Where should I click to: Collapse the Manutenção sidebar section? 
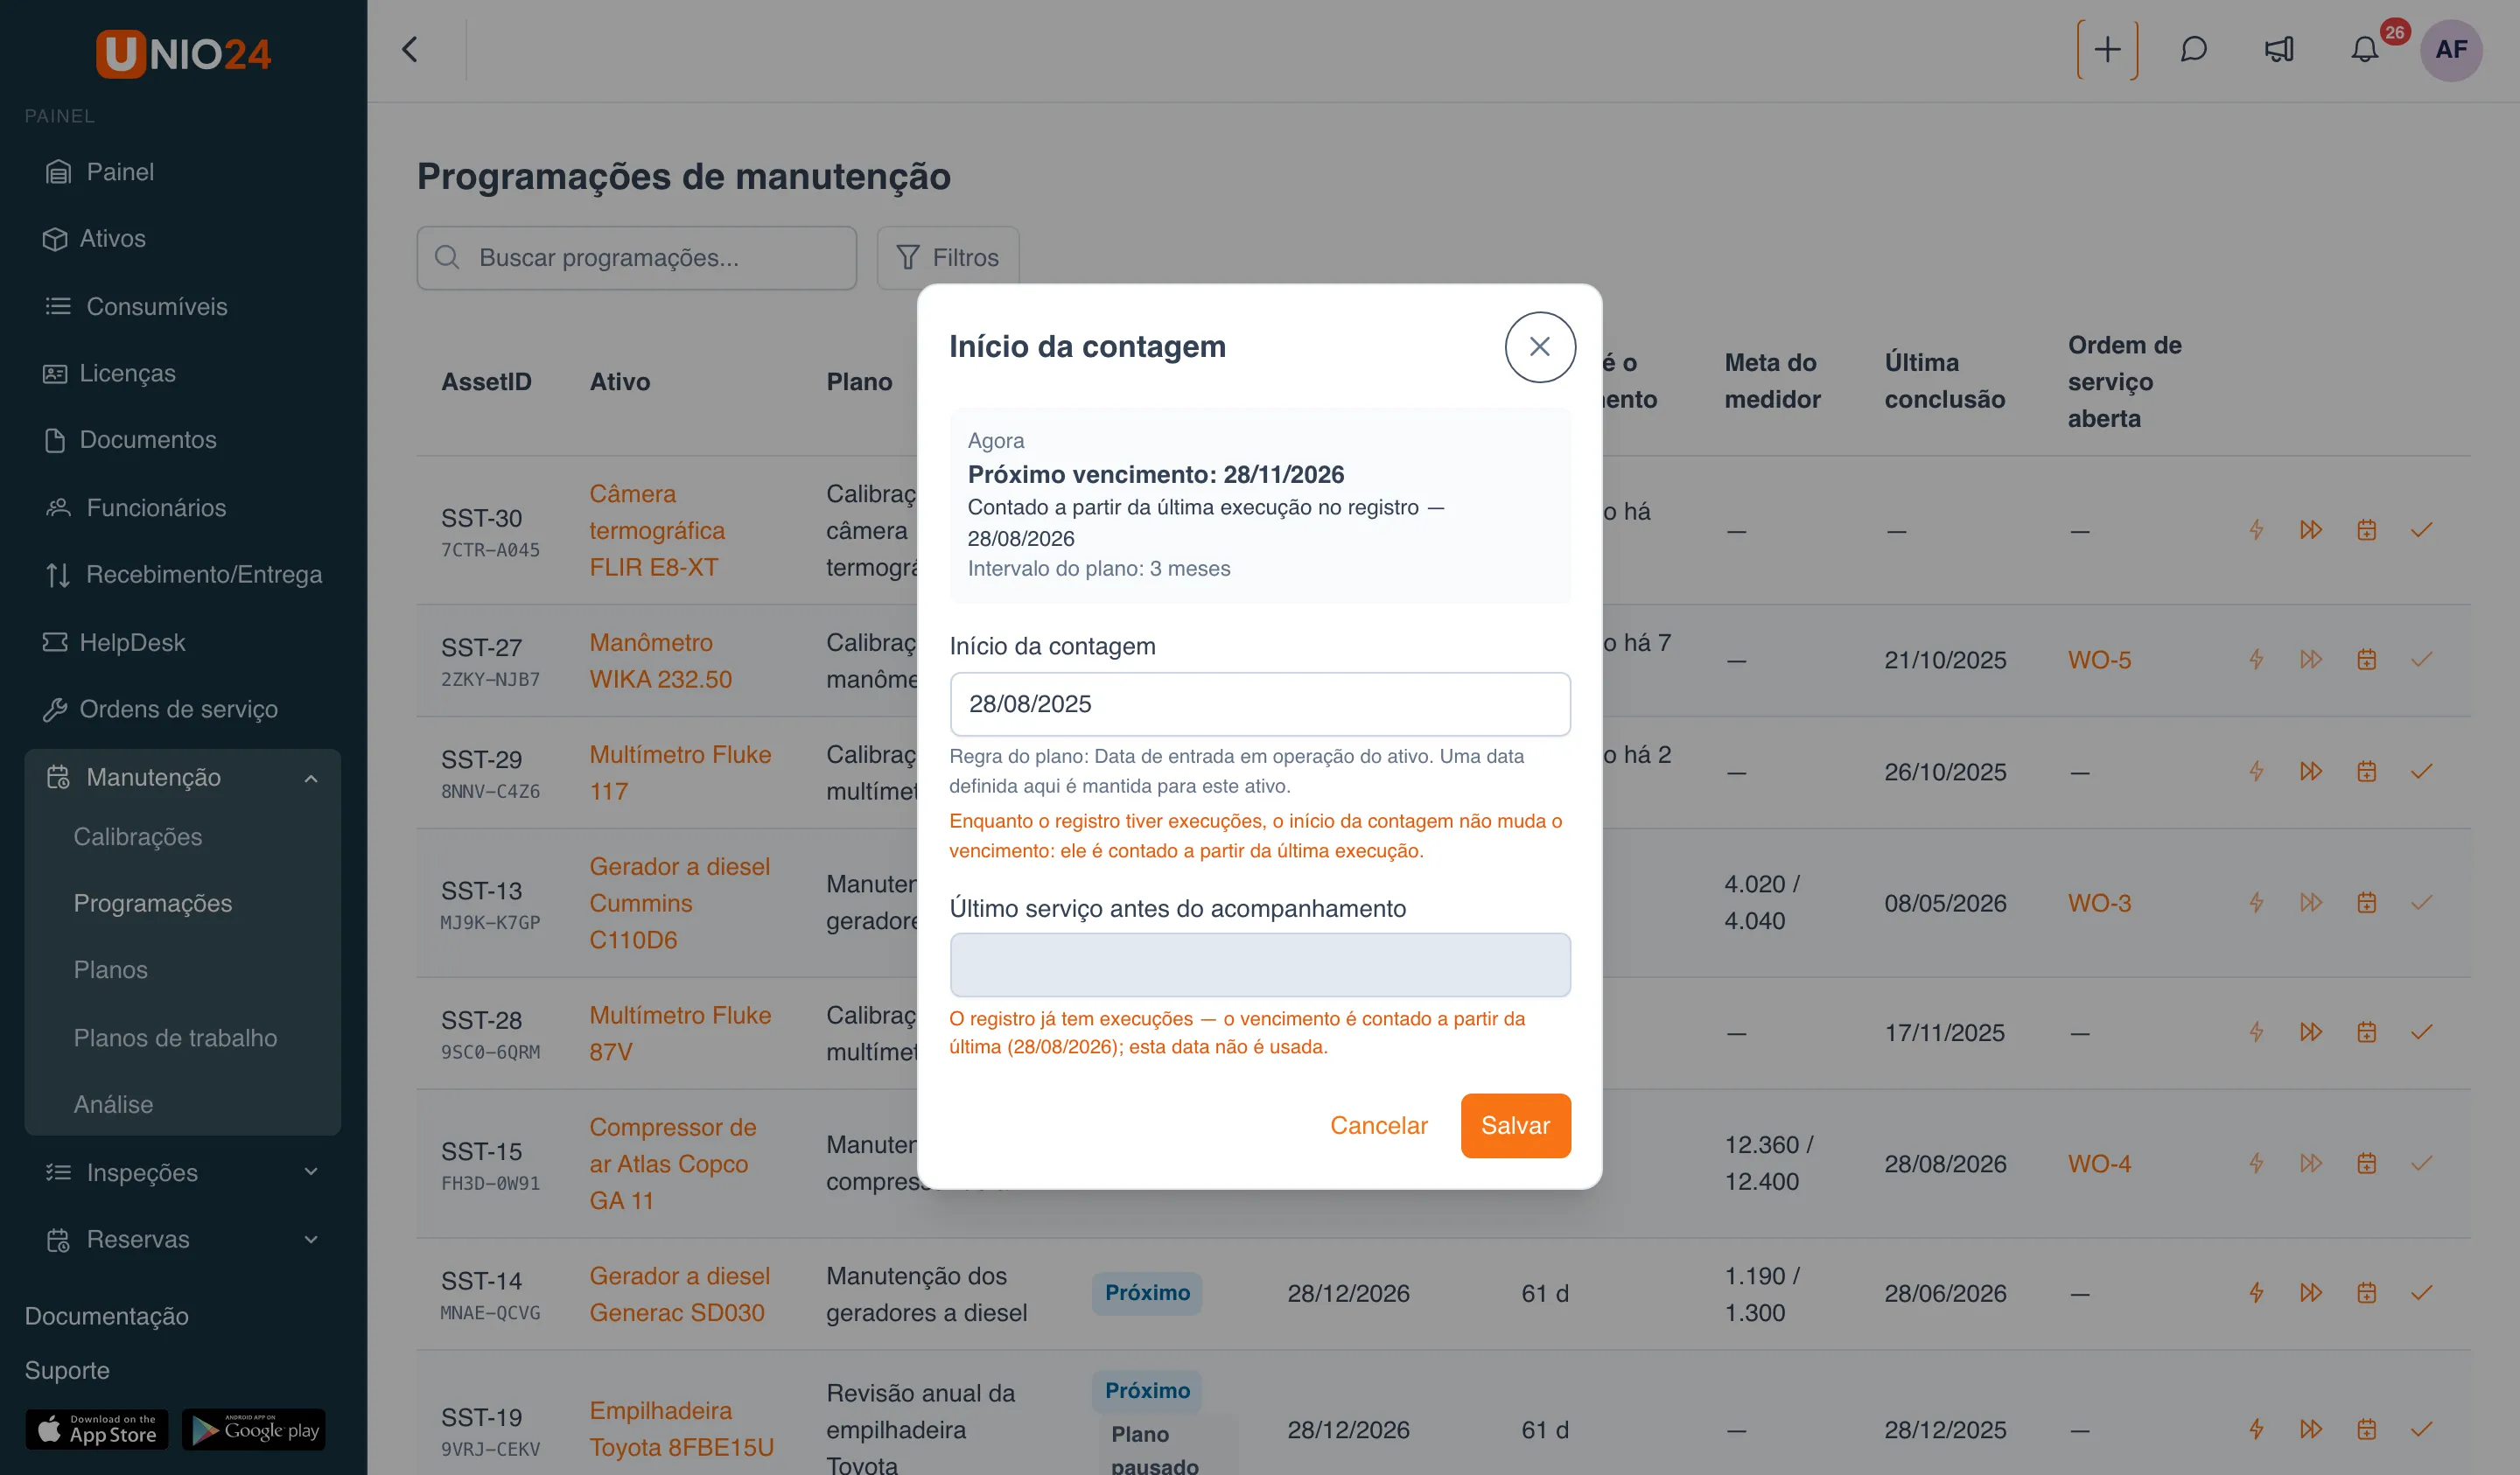(183, 777)
